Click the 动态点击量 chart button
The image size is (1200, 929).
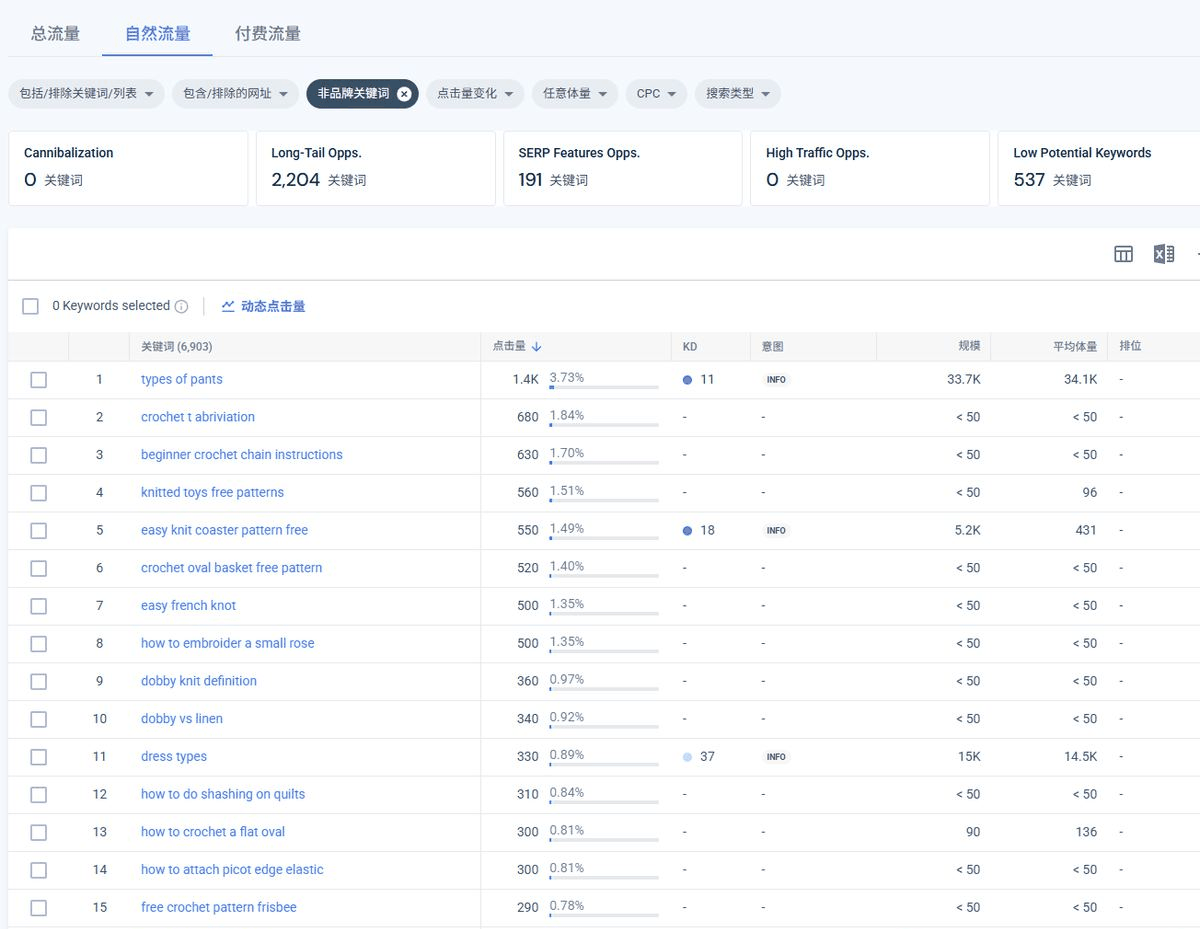[x=264, y=306]
